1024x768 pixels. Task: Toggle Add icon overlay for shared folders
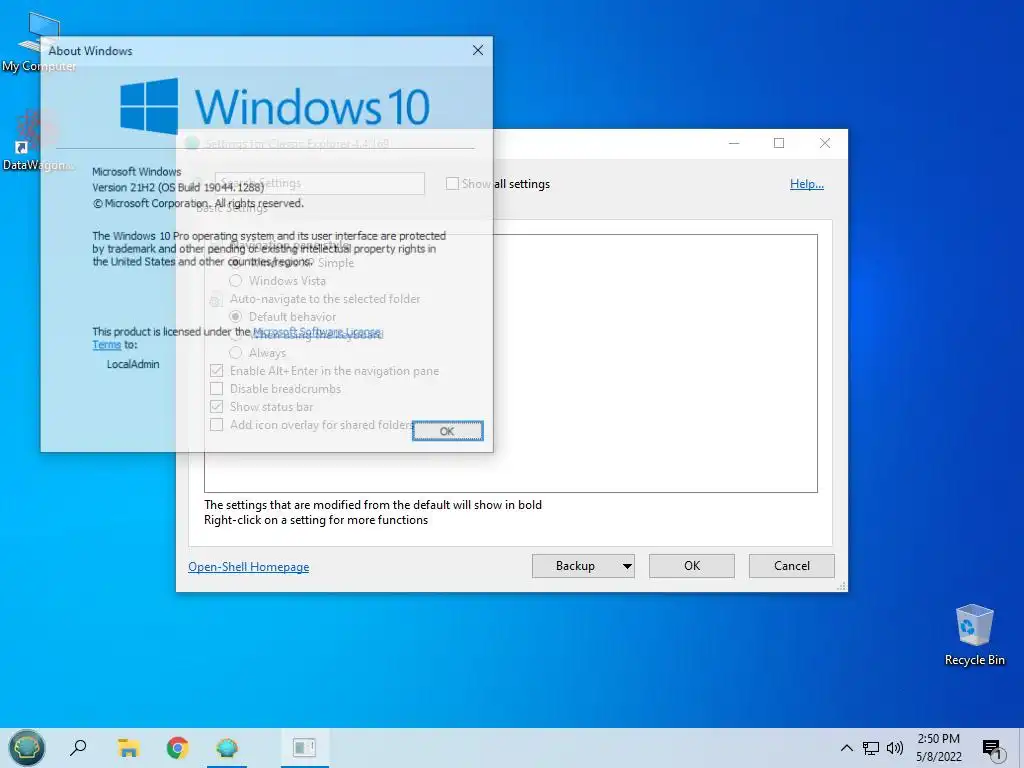coord(216,424)
